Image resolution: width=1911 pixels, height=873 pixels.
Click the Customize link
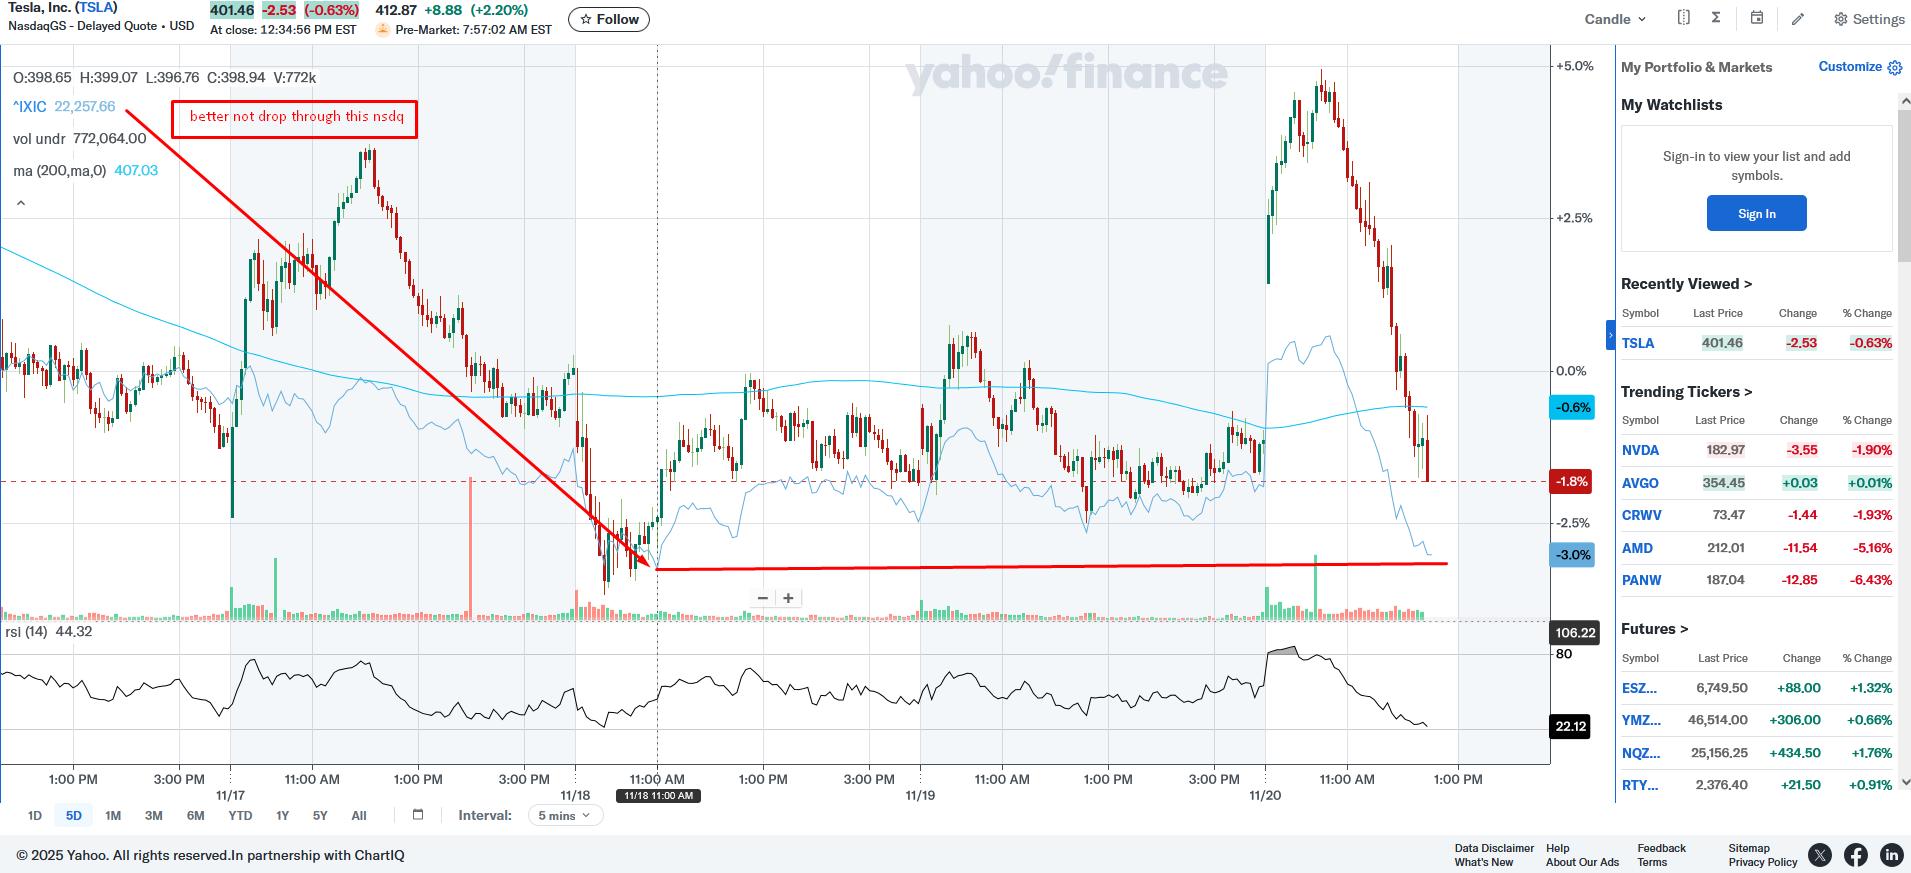pos(1850,67)
